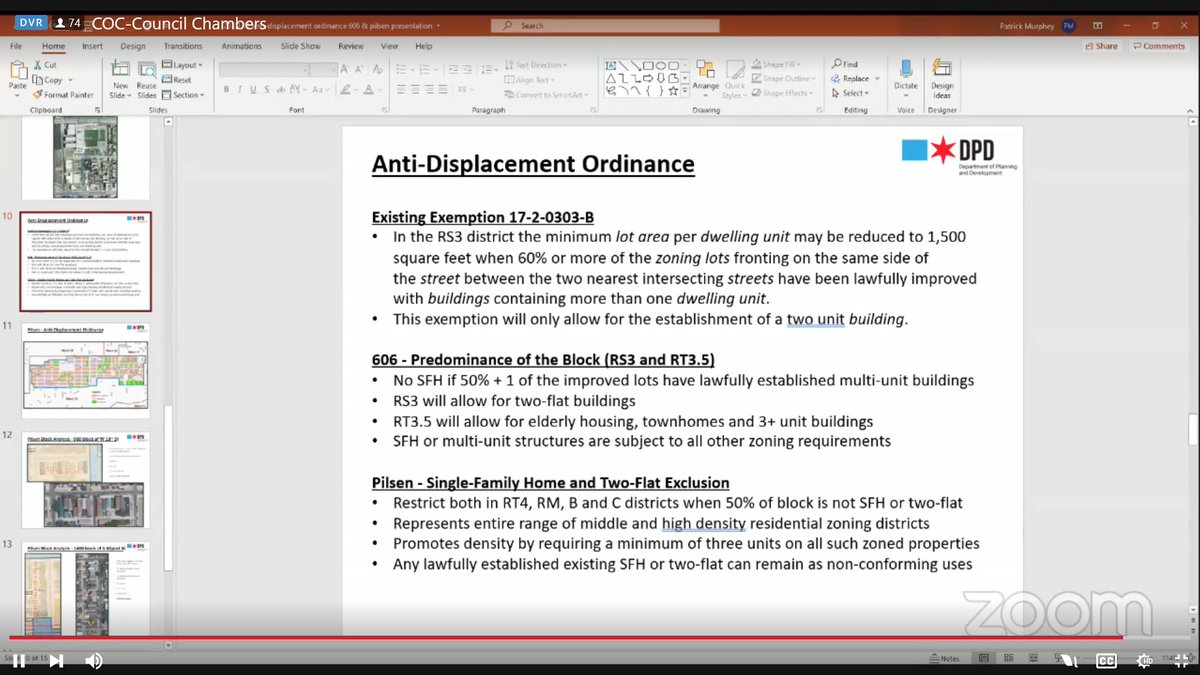Screen dimensions: 1200x675
Task: Click the Share button
Action: [x=1100, y=46]
